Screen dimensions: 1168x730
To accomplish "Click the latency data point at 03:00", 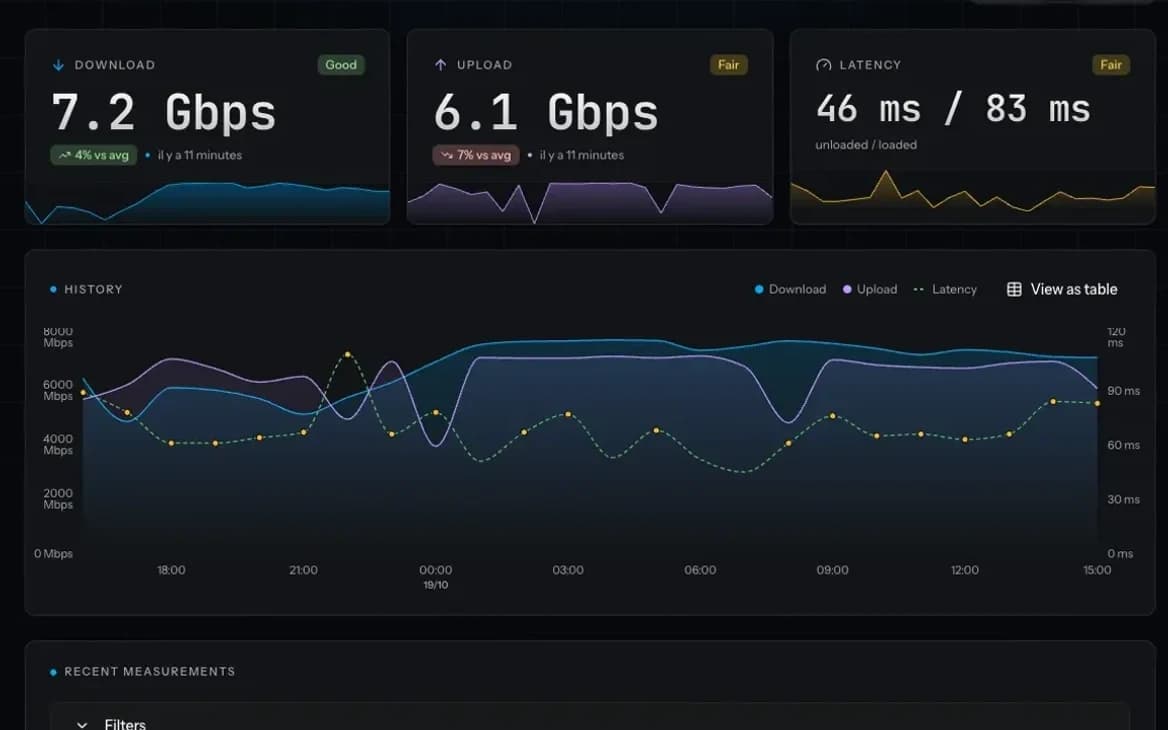I will click(x=568, y=414).
